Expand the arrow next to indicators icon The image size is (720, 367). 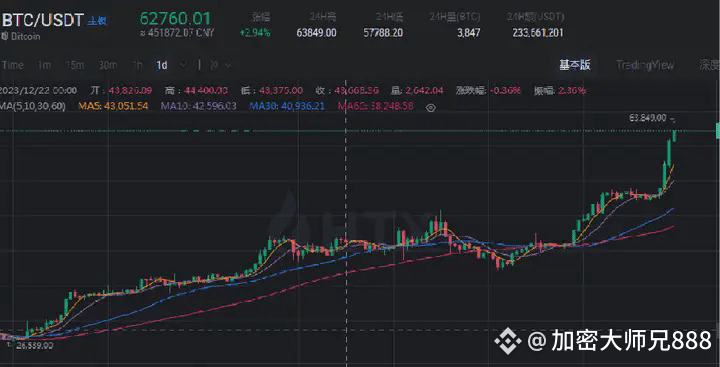tap(228, 66)
